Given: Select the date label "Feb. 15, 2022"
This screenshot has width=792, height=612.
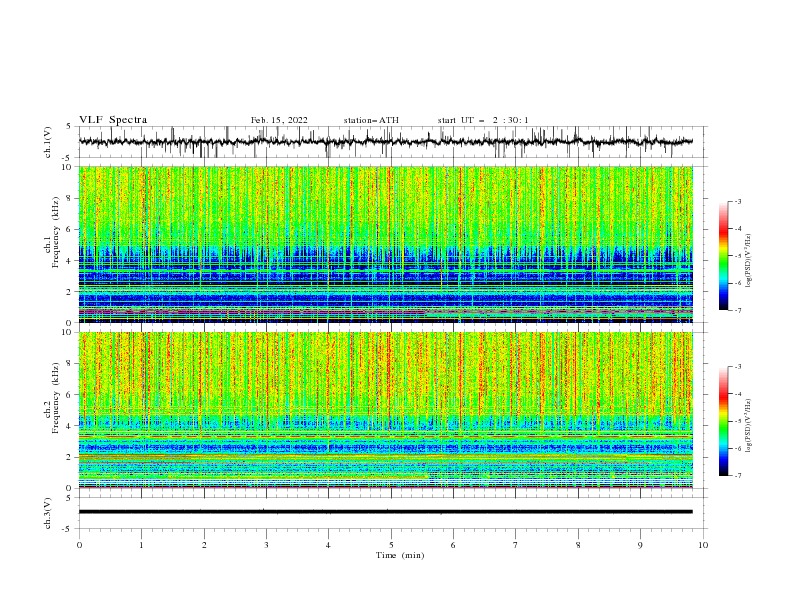Looking at the screenshot, I should [279, 120].
